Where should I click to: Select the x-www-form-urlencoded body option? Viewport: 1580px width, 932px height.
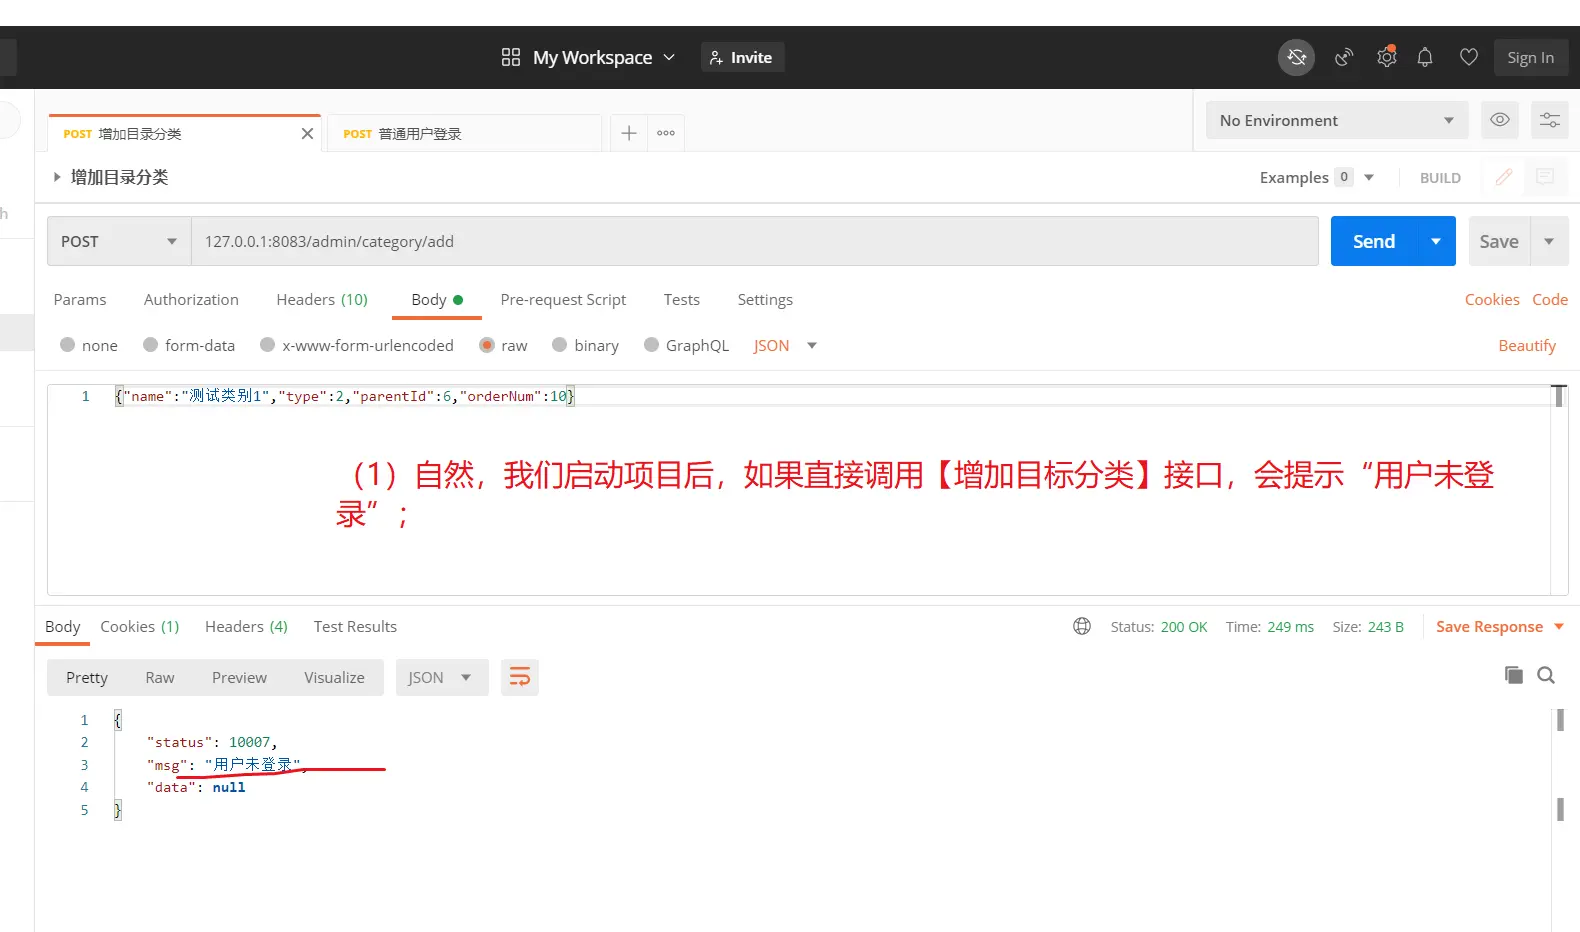pyautogui.click(x=268, y=345)
